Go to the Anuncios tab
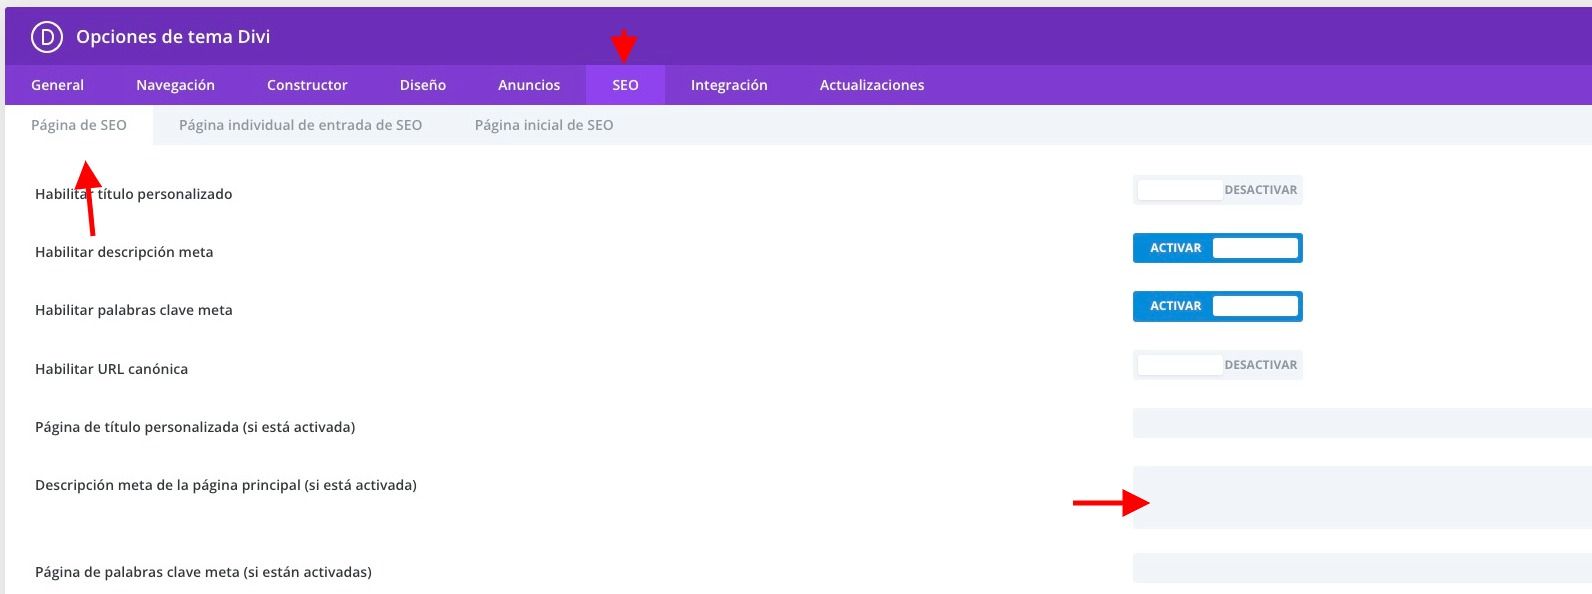This screenshot has width=1592, height=594. [x=529, y=85]
